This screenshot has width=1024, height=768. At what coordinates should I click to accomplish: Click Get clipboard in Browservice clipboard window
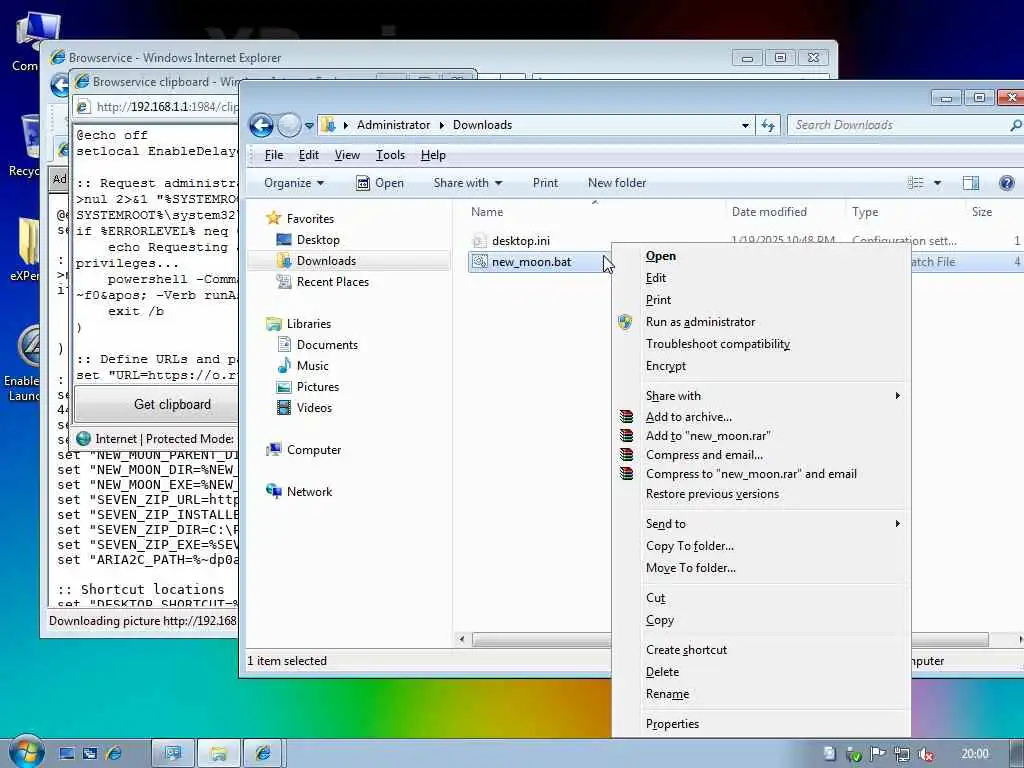(157, 404)
